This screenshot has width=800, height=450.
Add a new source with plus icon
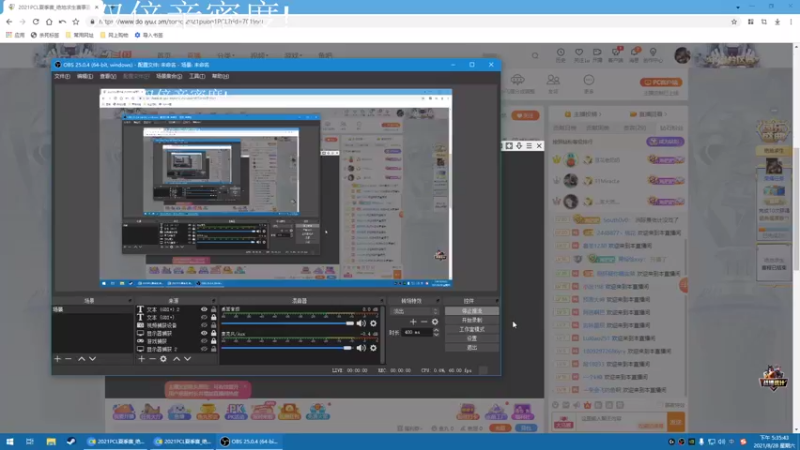(x=141, y=359)
